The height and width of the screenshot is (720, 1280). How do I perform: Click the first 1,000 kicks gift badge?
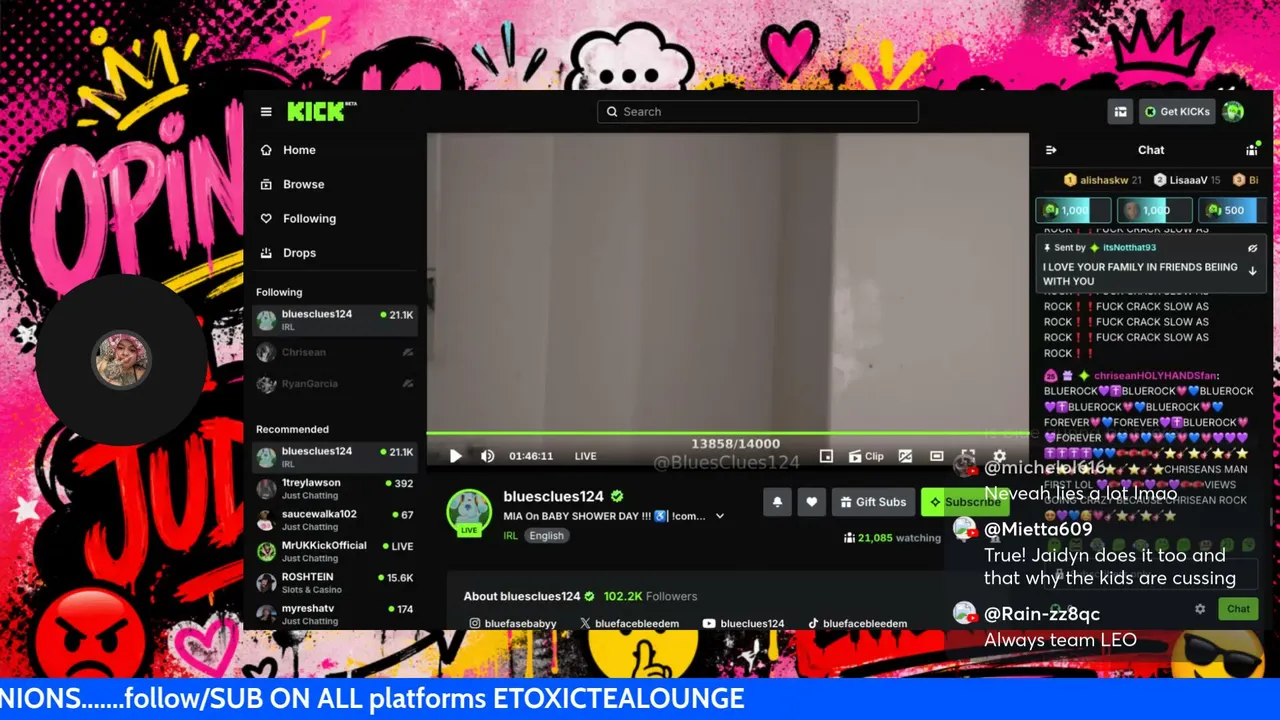click(1073, 210)
